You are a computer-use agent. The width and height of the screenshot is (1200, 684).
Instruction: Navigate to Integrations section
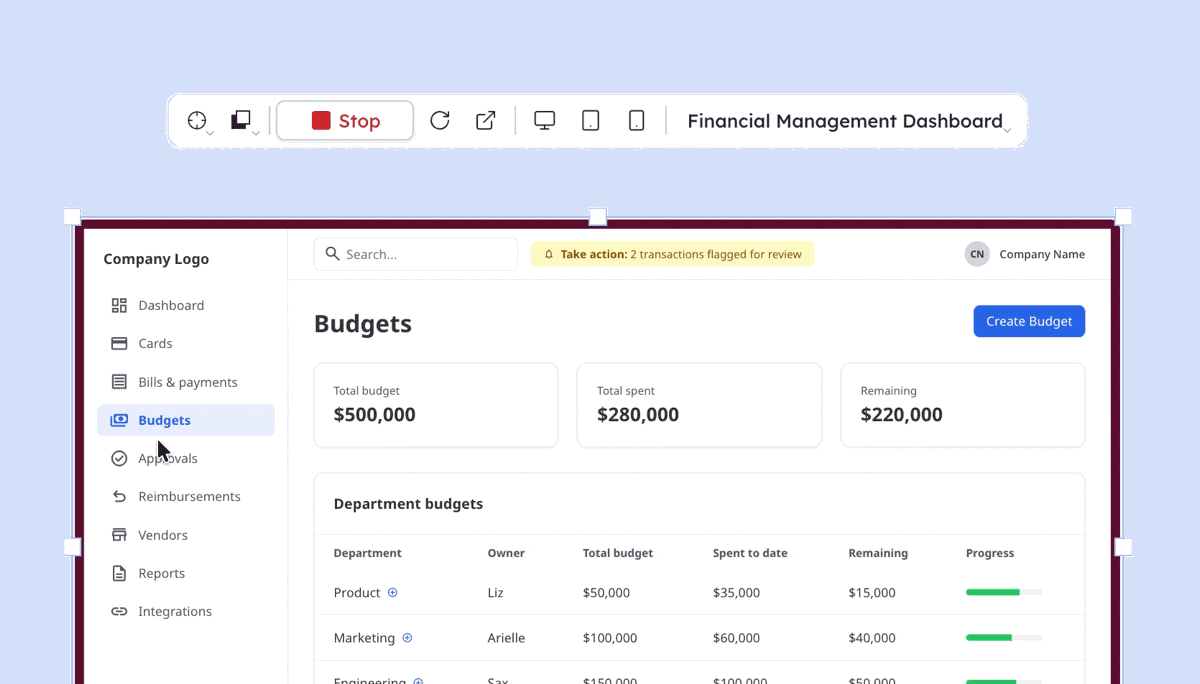pos(175,611)
